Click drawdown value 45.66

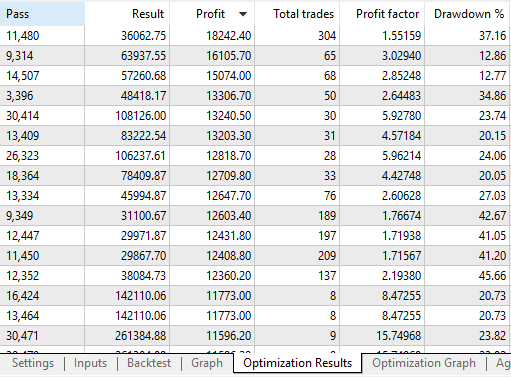click(493, 276)
